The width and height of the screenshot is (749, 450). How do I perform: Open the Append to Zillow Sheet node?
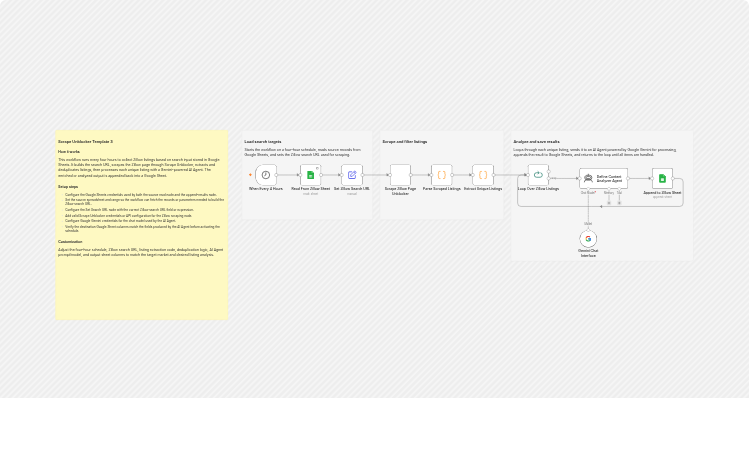662,178
